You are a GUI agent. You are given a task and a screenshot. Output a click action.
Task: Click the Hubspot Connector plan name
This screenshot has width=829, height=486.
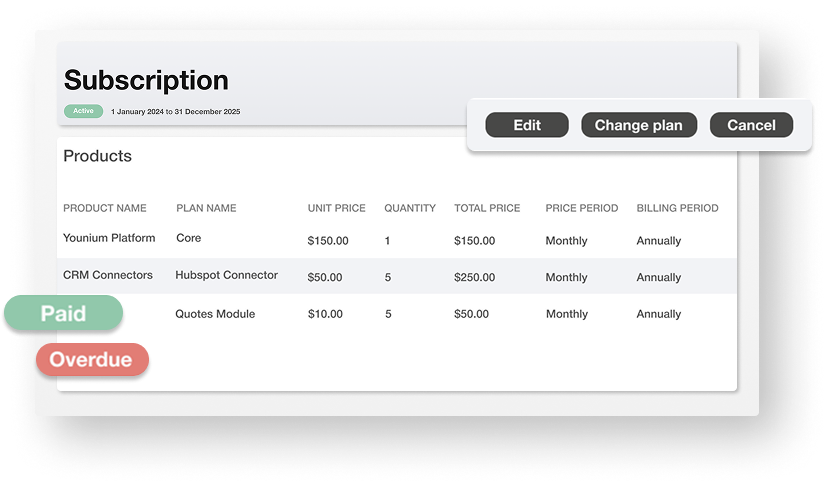[x=226, y=275]
